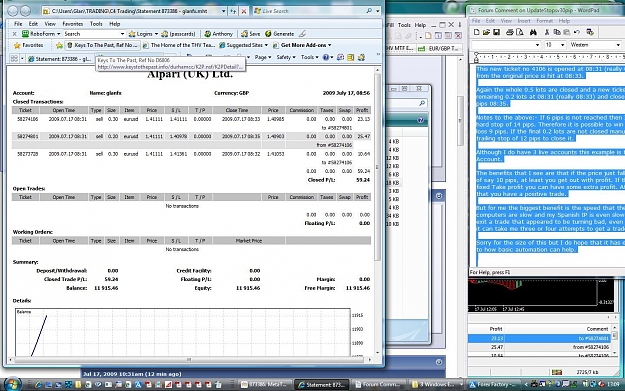
Task: Open the IE View menu
Action: (50, 24)
